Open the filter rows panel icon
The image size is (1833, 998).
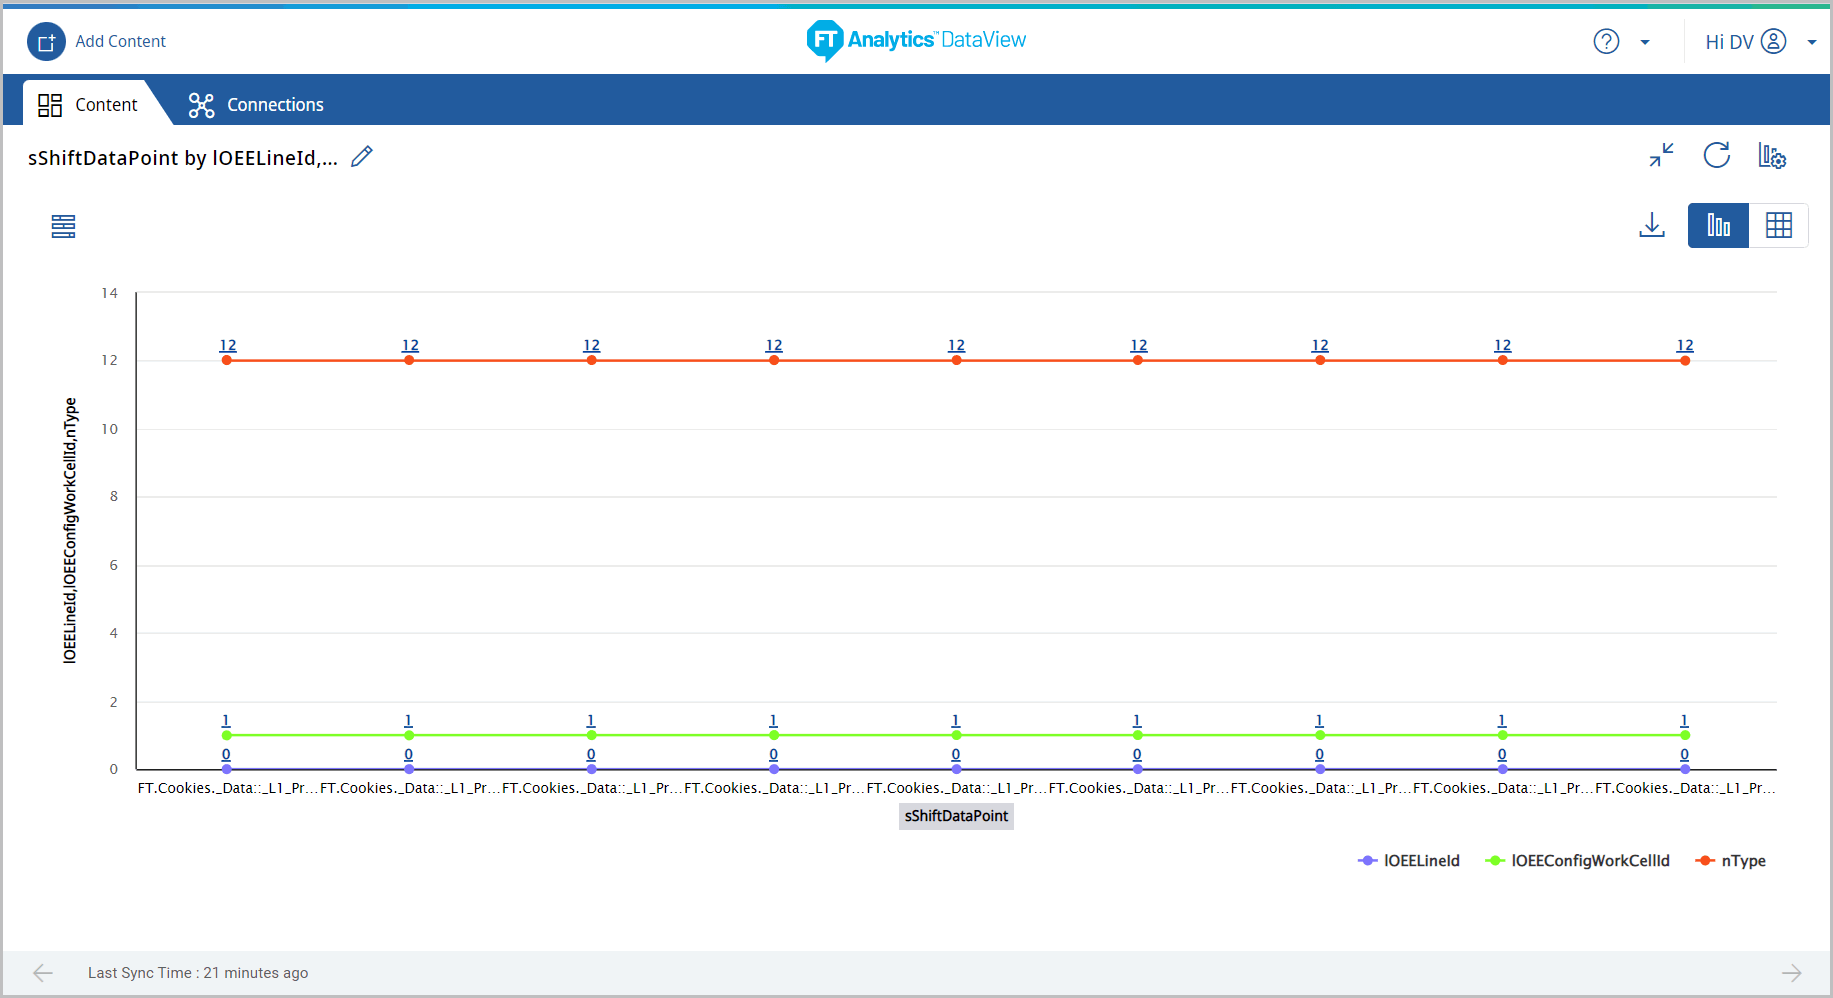pyautogui.click(x=63, y=226)
